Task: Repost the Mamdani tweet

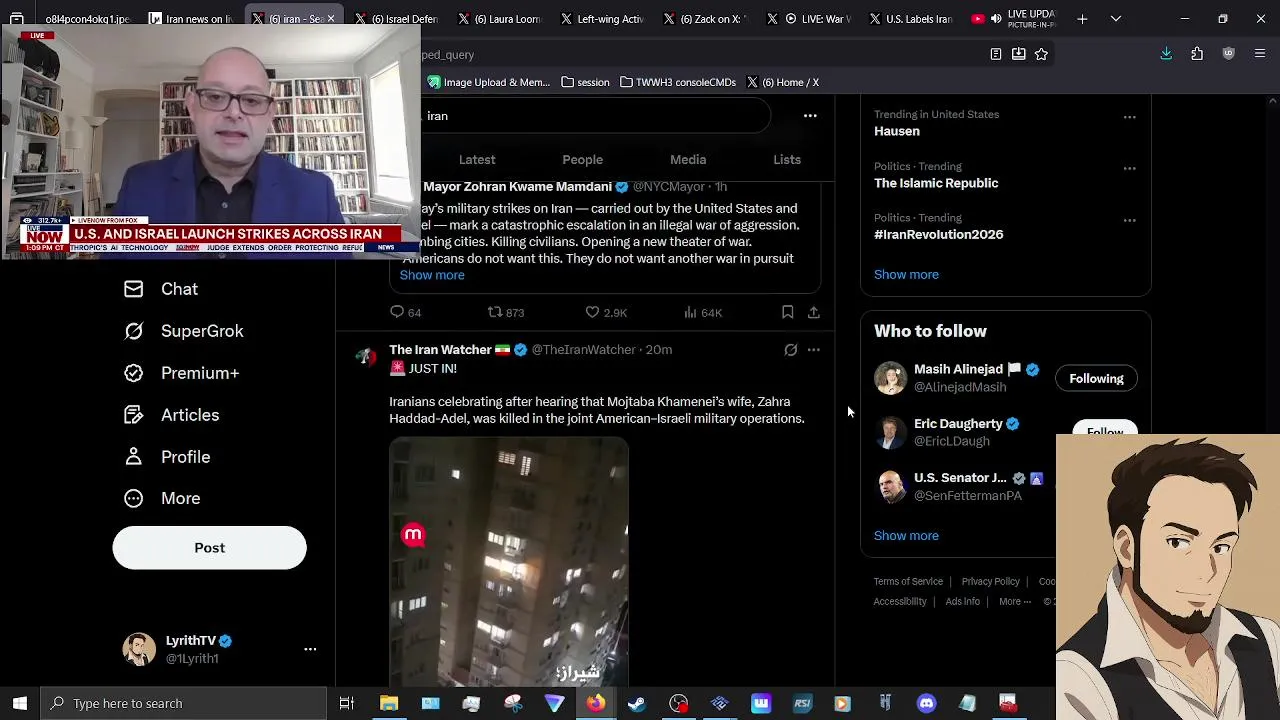Action: (506, 312)
